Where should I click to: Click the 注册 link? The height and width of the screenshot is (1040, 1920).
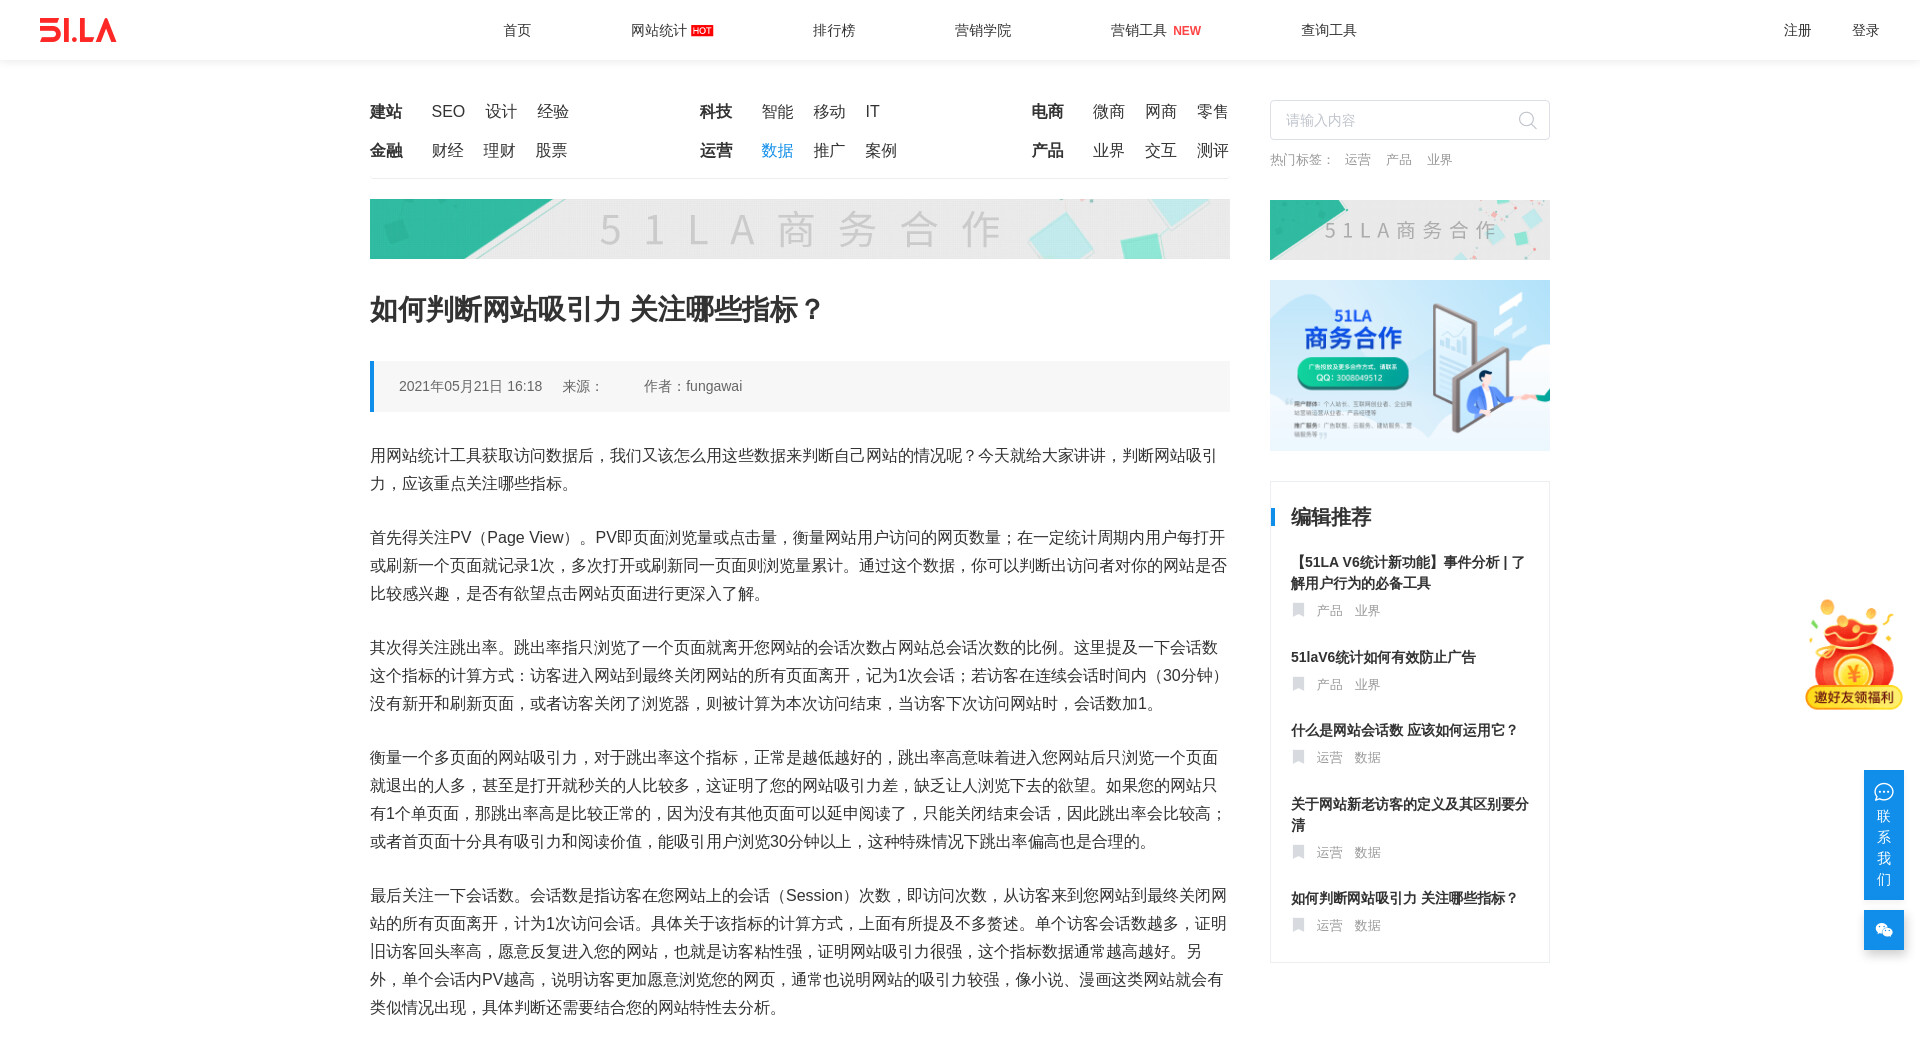tap(1797, 30)
